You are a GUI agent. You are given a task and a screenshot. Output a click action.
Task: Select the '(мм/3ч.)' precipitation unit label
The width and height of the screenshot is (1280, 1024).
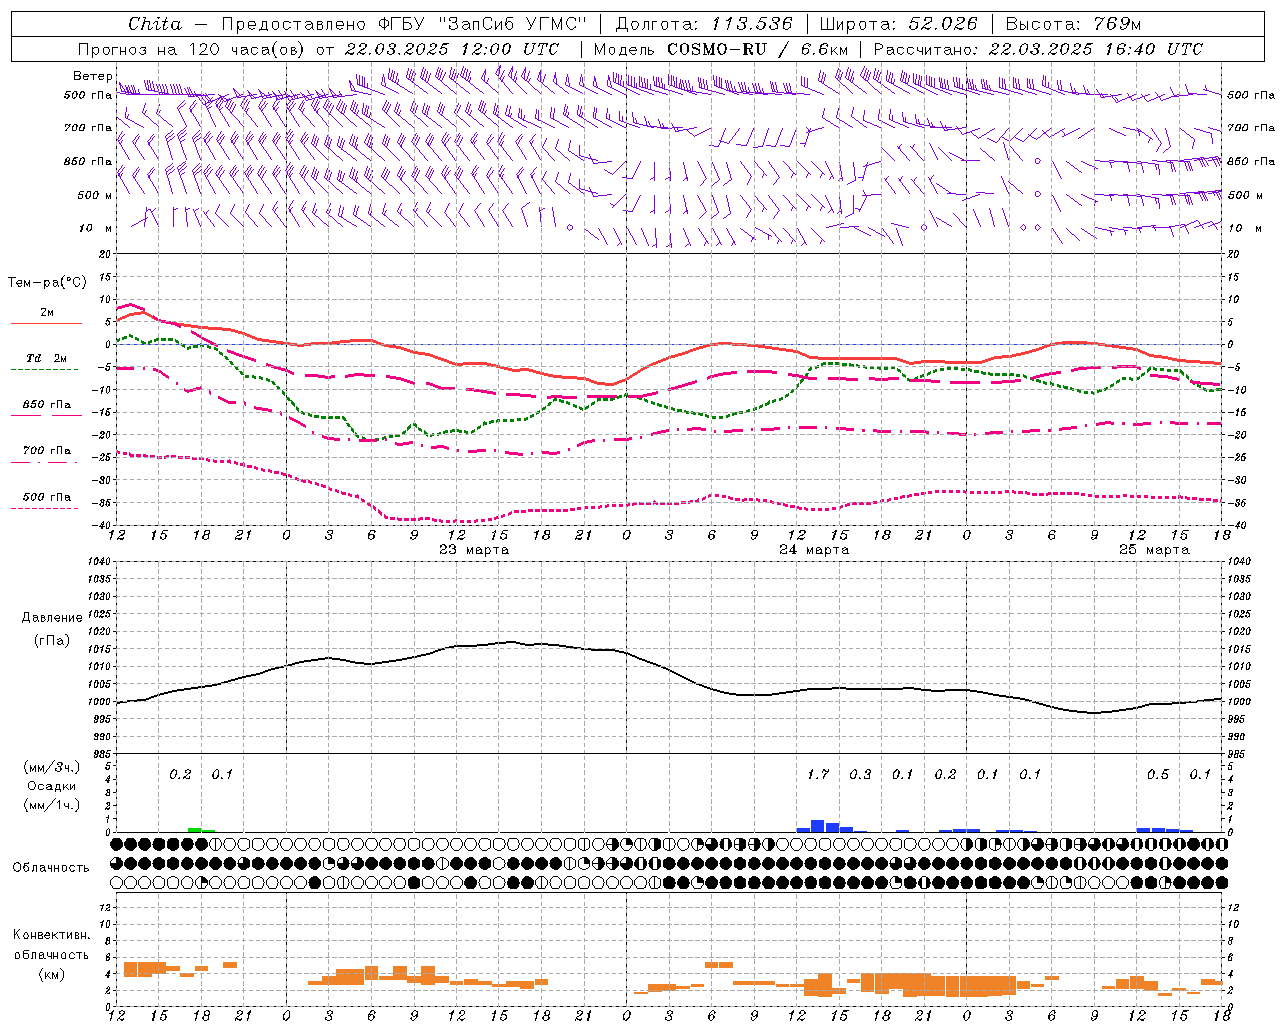[x=52, y=767]
